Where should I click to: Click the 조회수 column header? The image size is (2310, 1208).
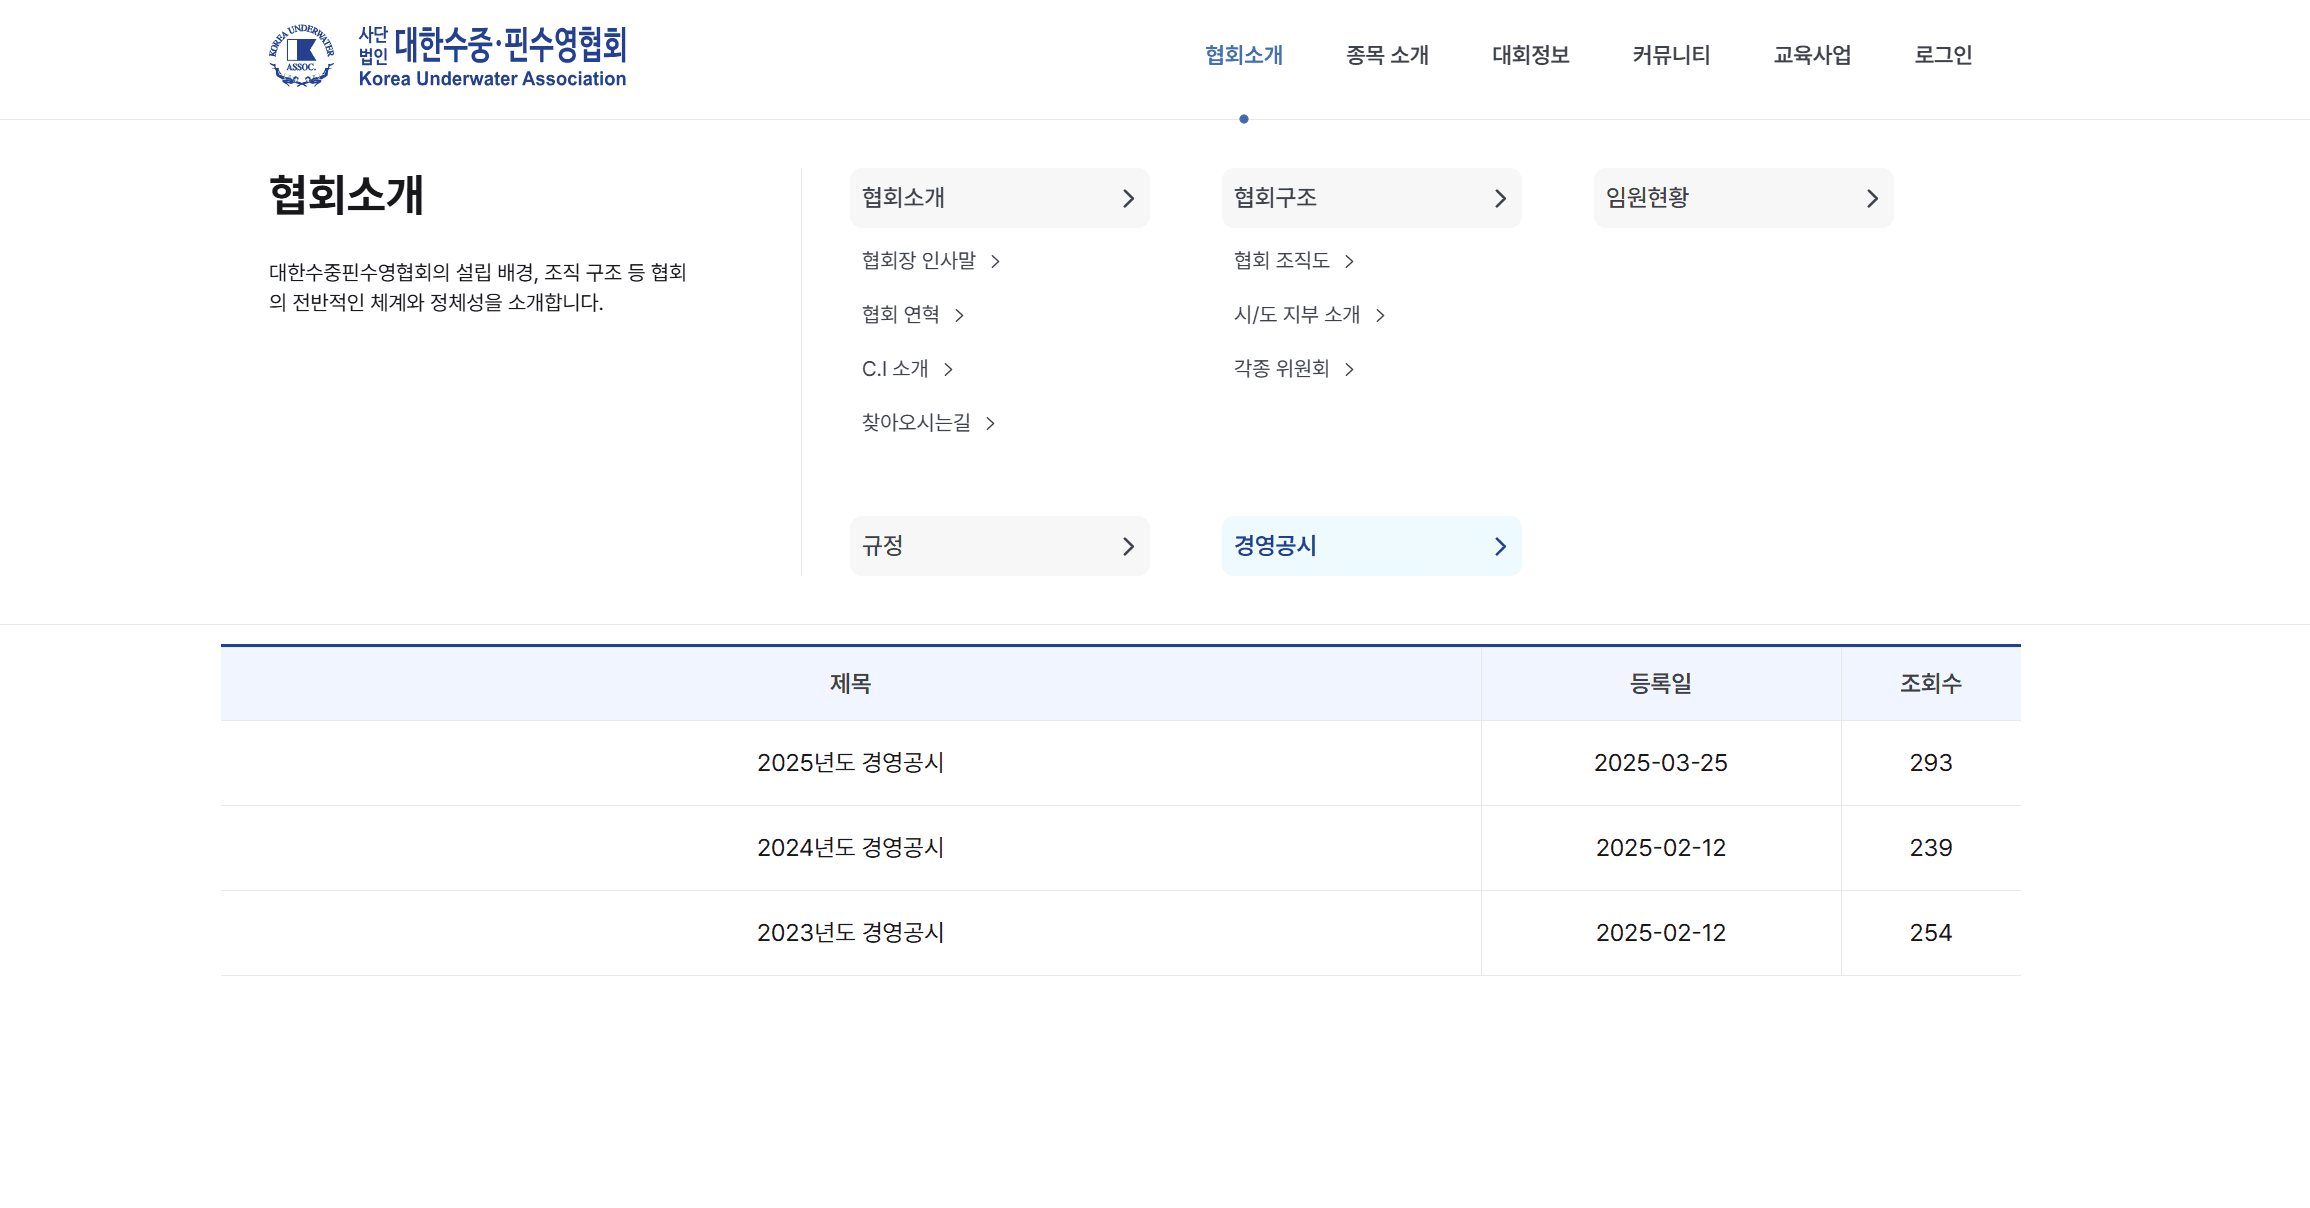1930,684
